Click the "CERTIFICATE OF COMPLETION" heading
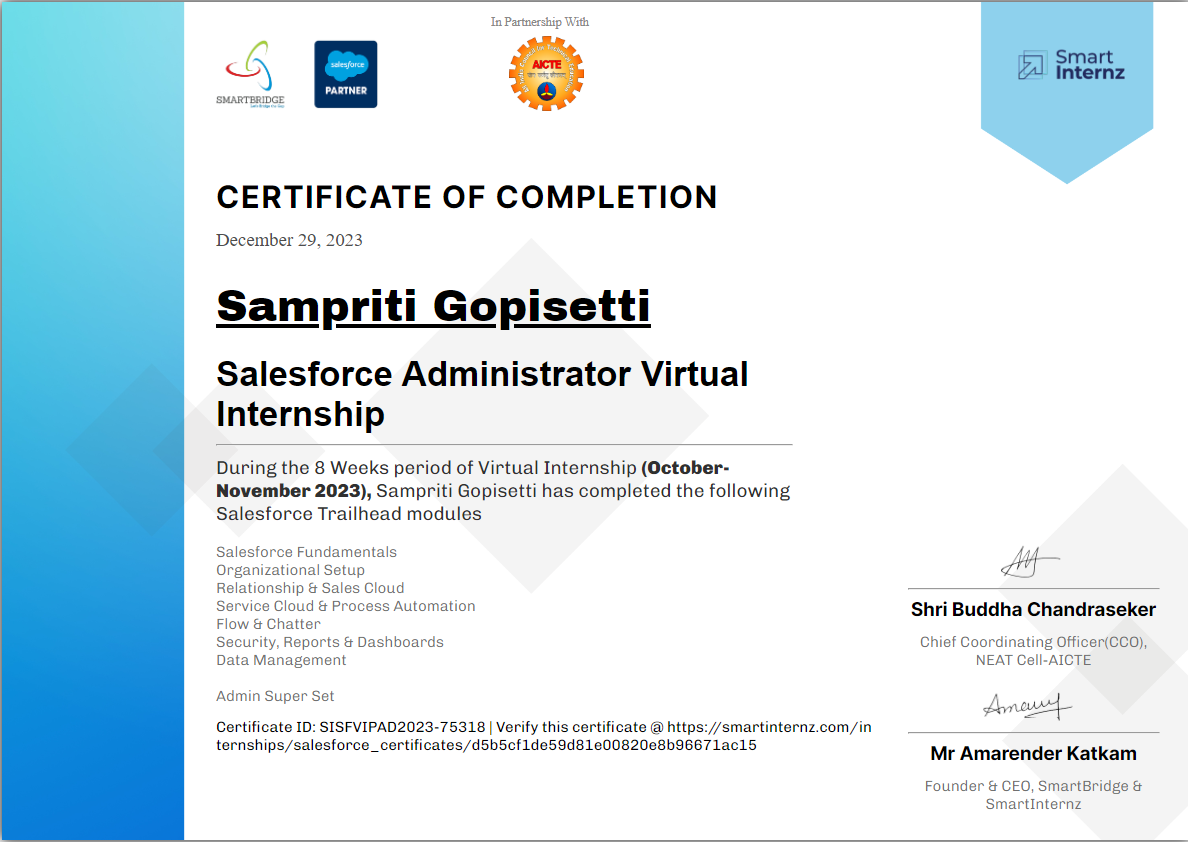The image size is (1188, 842). click(467, 197)
